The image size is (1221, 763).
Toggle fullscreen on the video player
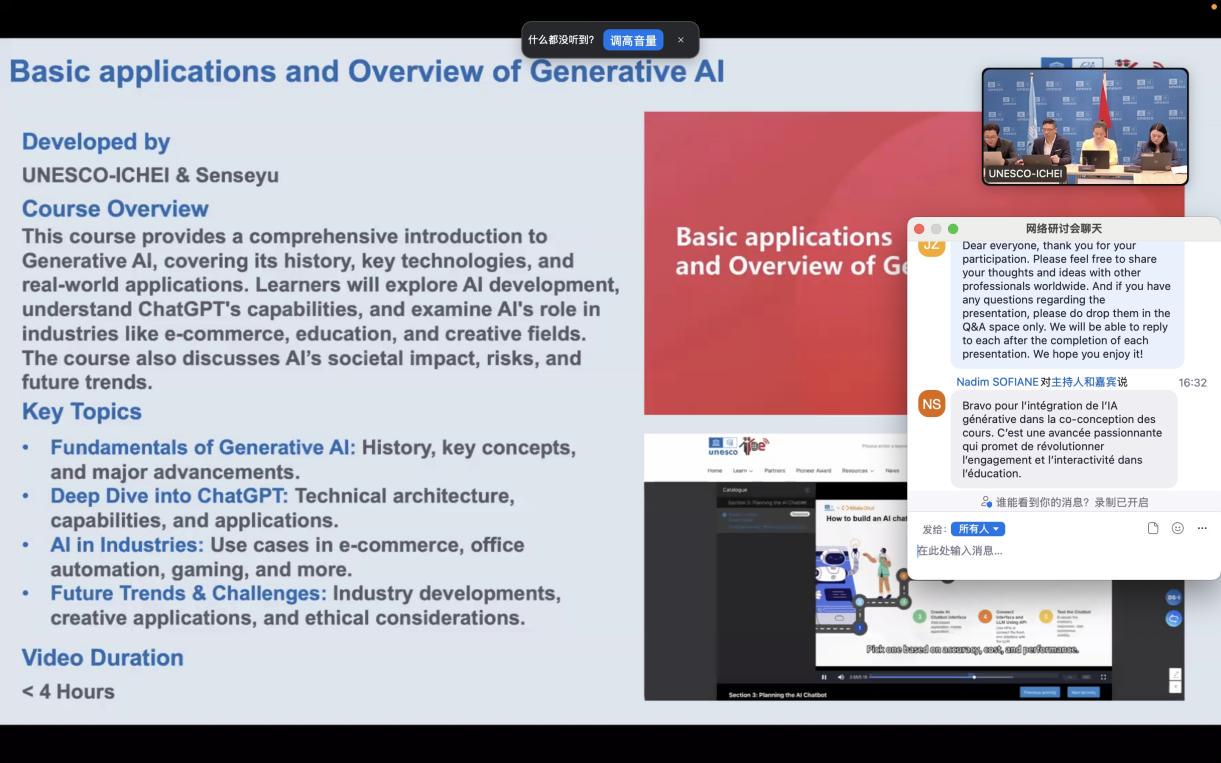(1103, 677)
